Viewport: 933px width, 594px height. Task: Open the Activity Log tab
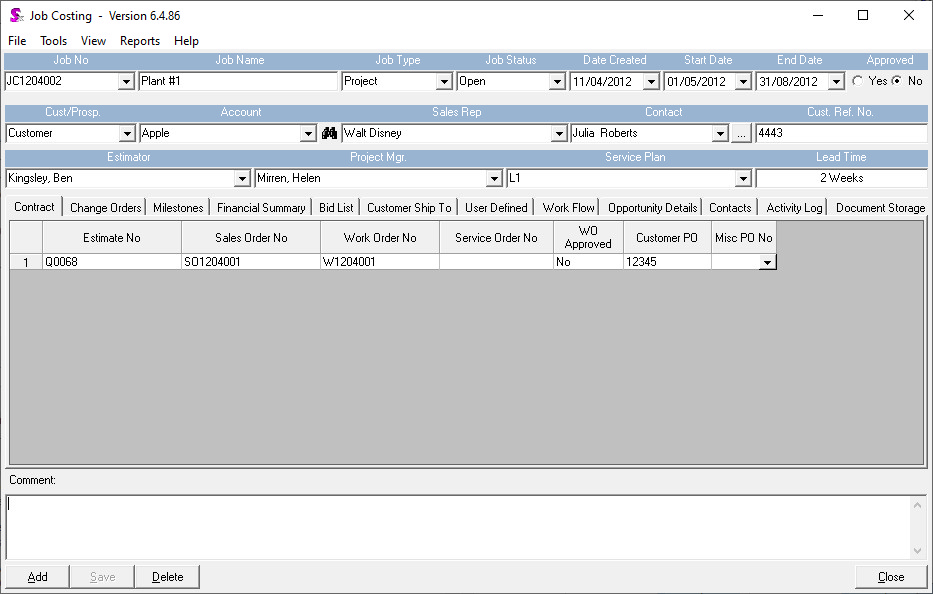pos(794,208)
